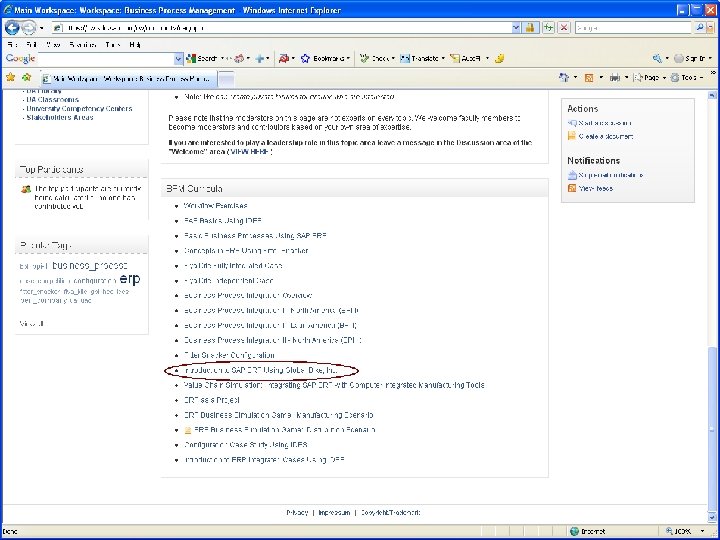720x540 pixels.
Task: Click the Favorites Center yellow star icon
Action: [11, 78]
